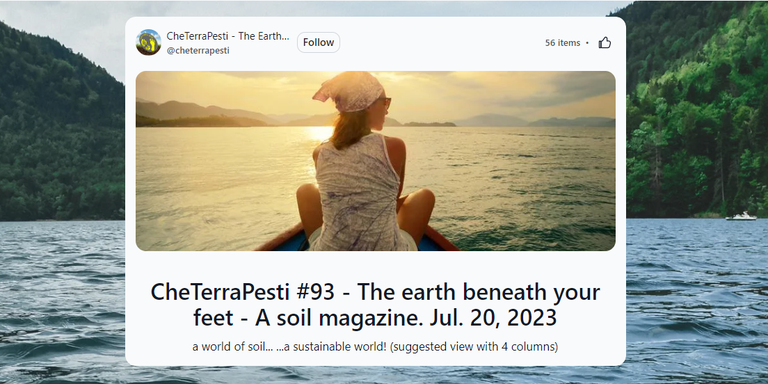Screen dimensions: 768x384
Task: Click the woman's headscarf in the cover photo
Action: point(349,92)
